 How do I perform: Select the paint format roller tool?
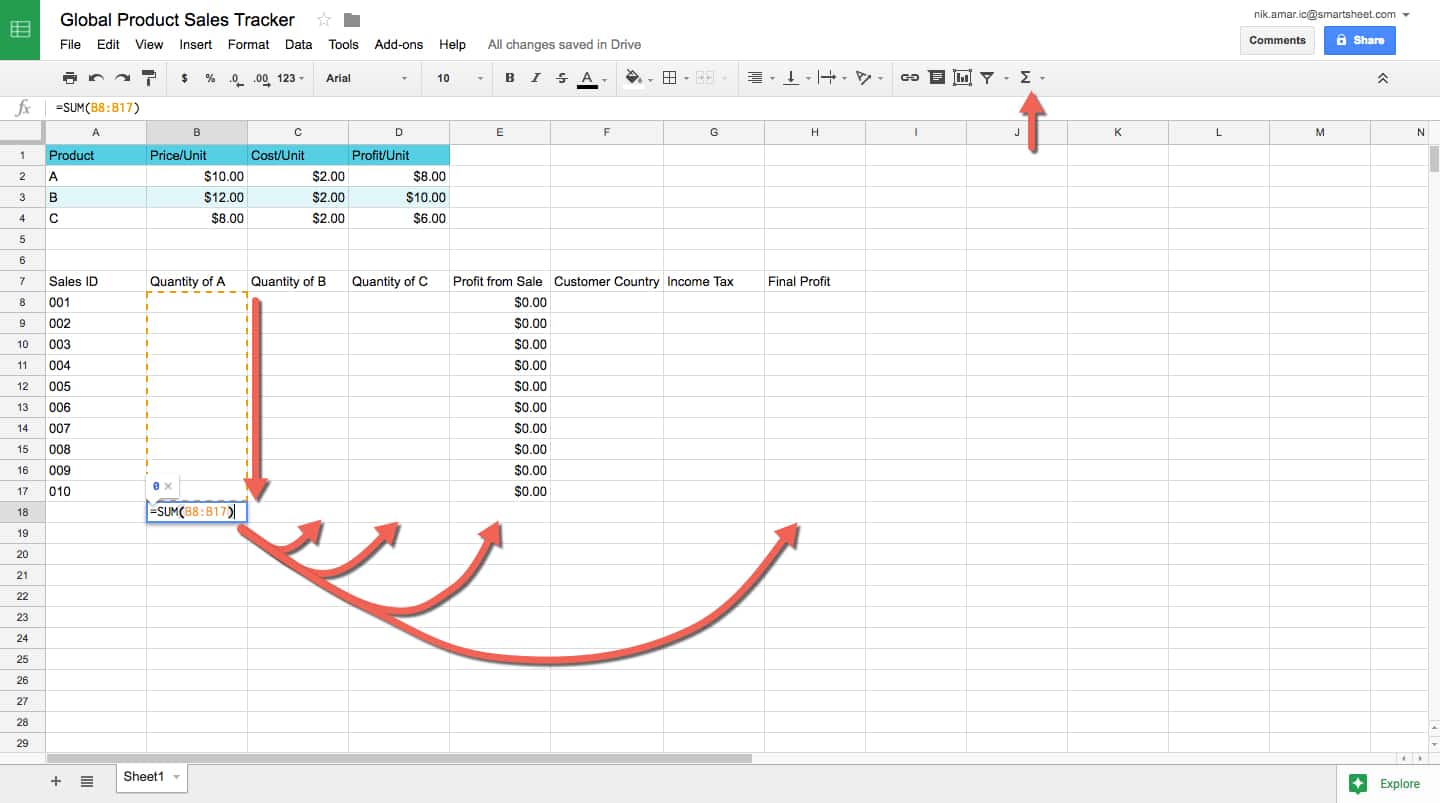click(x=149, y=78)
